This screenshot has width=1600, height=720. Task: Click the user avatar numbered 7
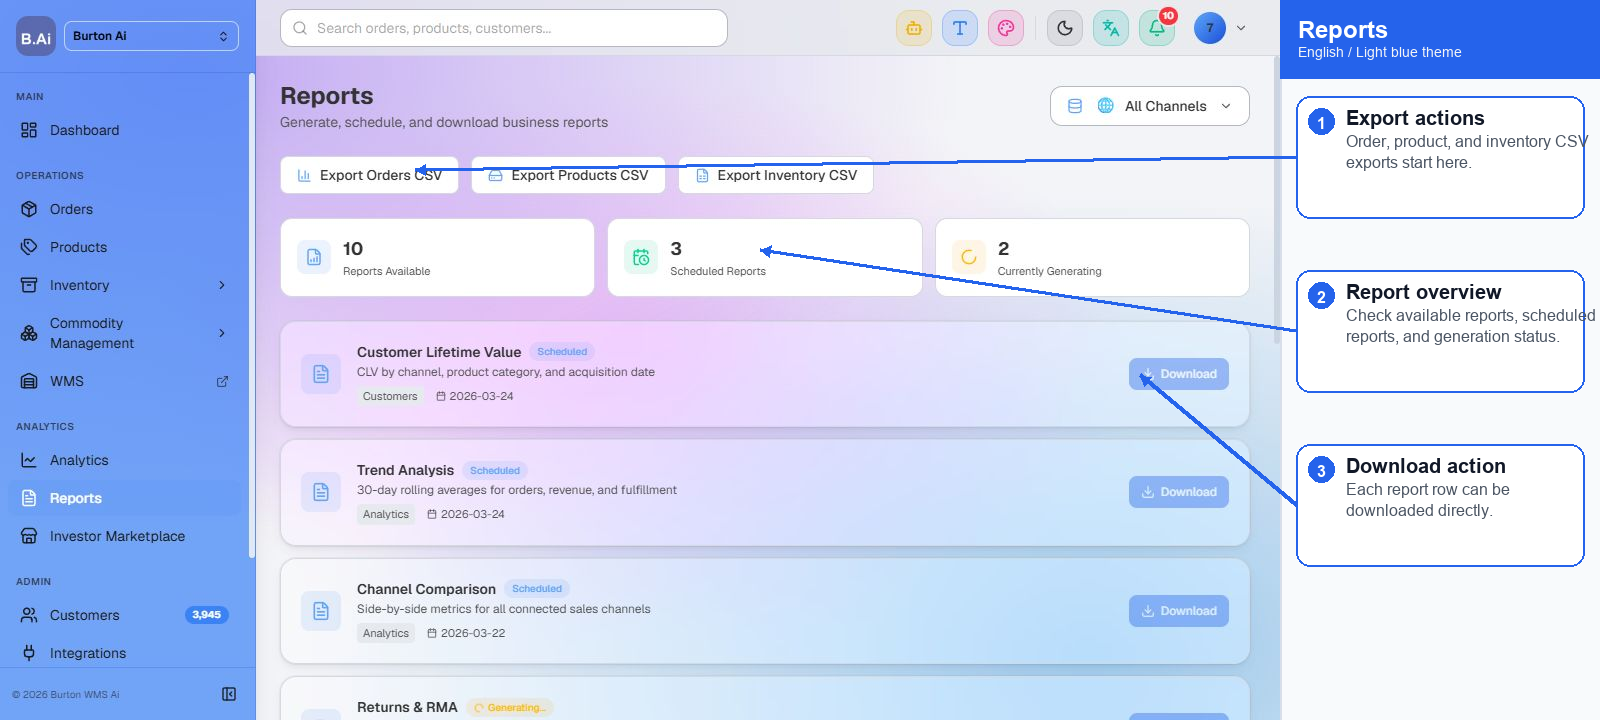[x=1210, y=28]
